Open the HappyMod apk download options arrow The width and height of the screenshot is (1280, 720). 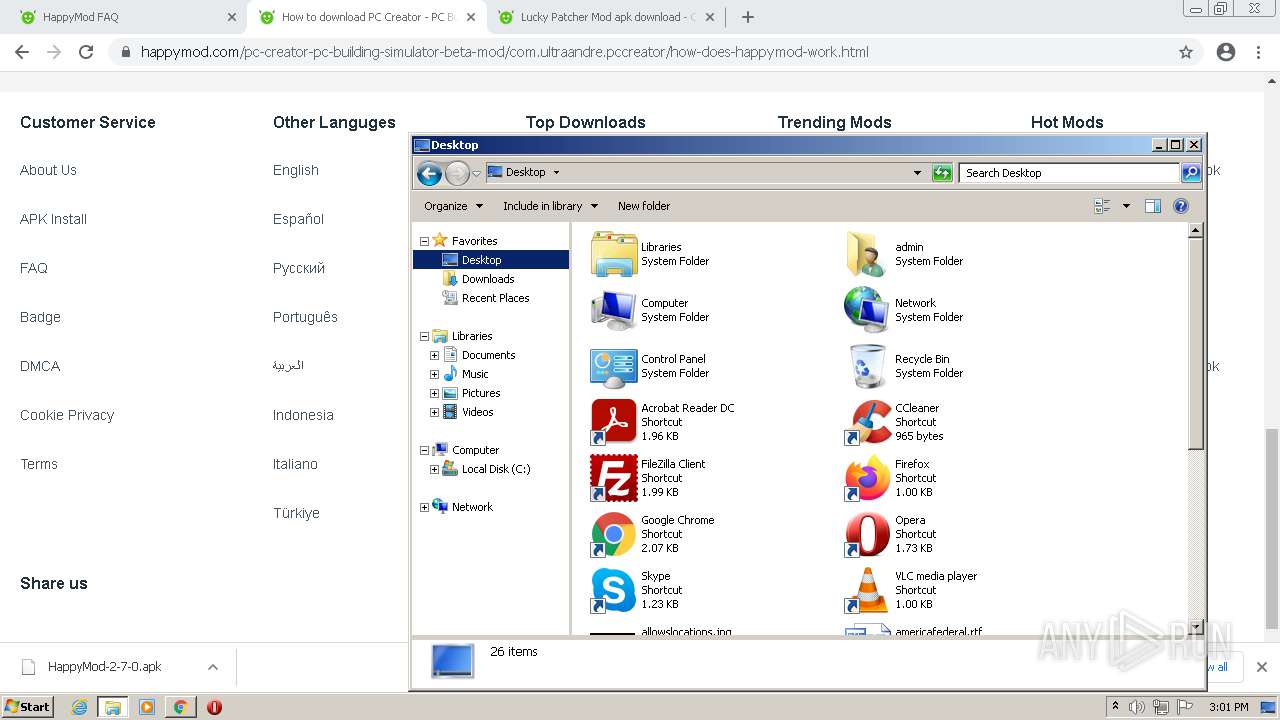pos(212,667)
